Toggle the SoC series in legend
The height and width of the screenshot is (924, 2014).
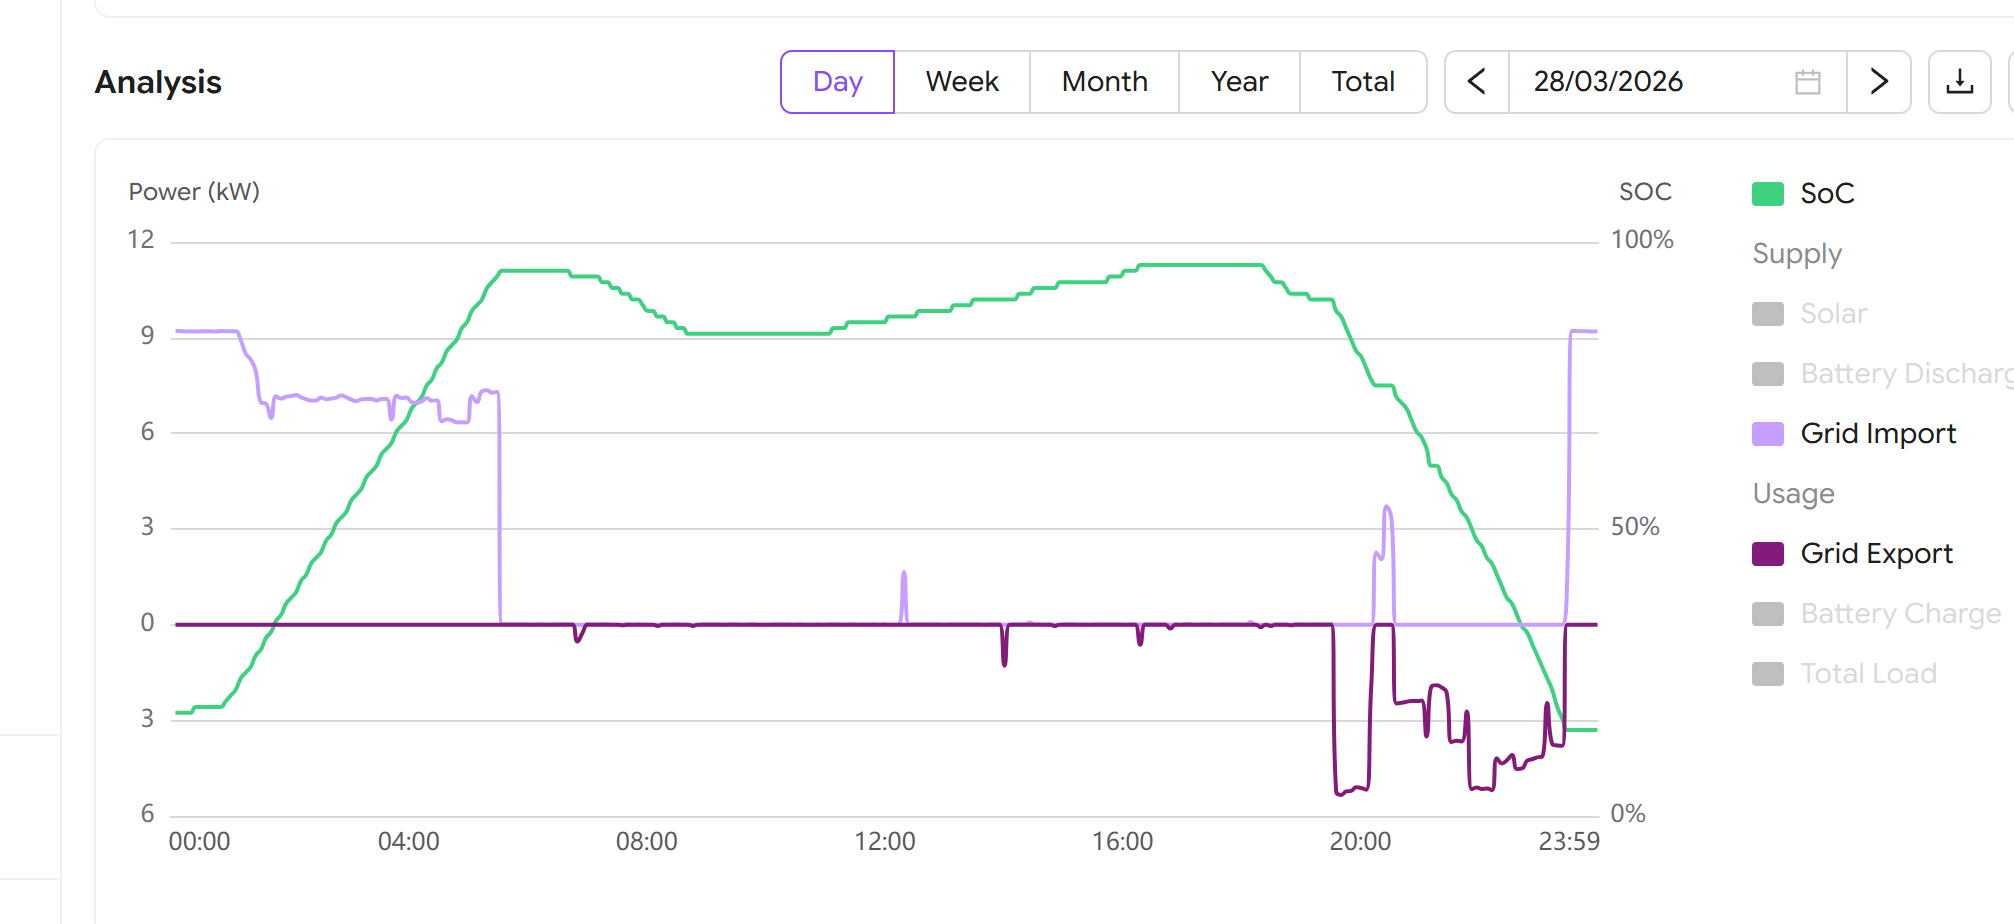(x=1827, y=194)
